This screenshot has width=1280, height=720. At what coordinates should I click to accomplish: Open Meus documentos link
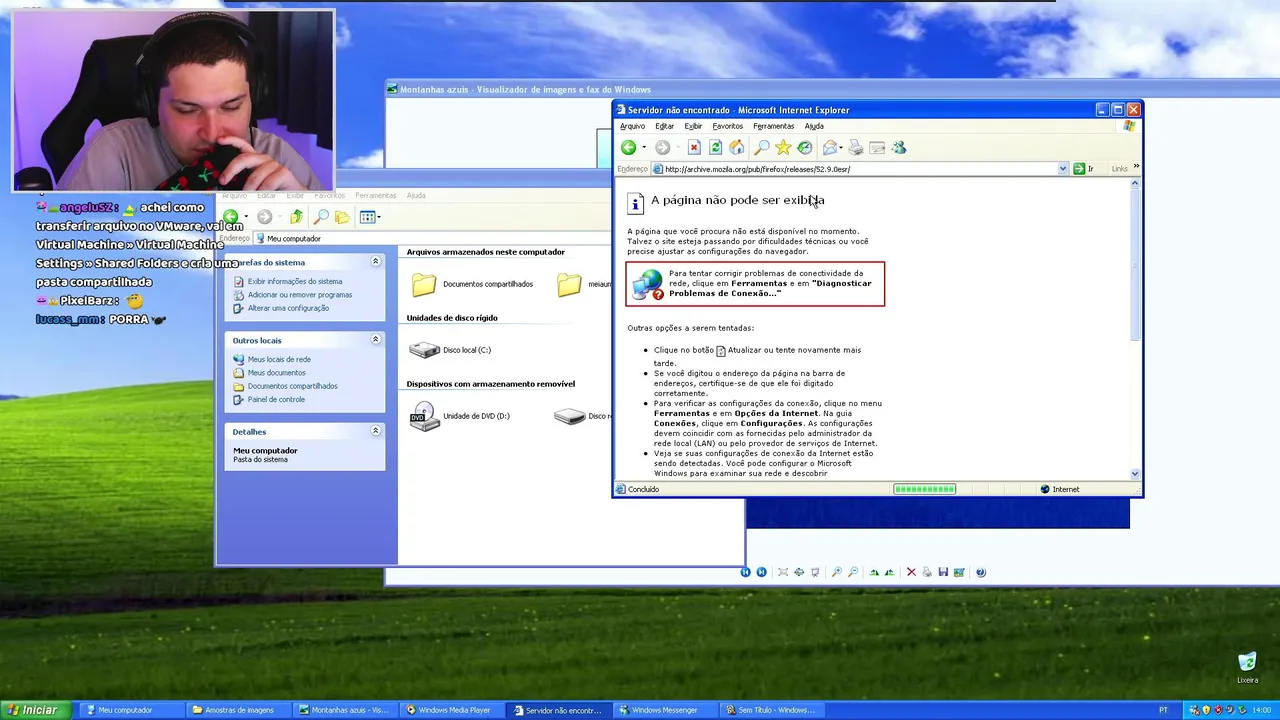click(x=277, y=373)
